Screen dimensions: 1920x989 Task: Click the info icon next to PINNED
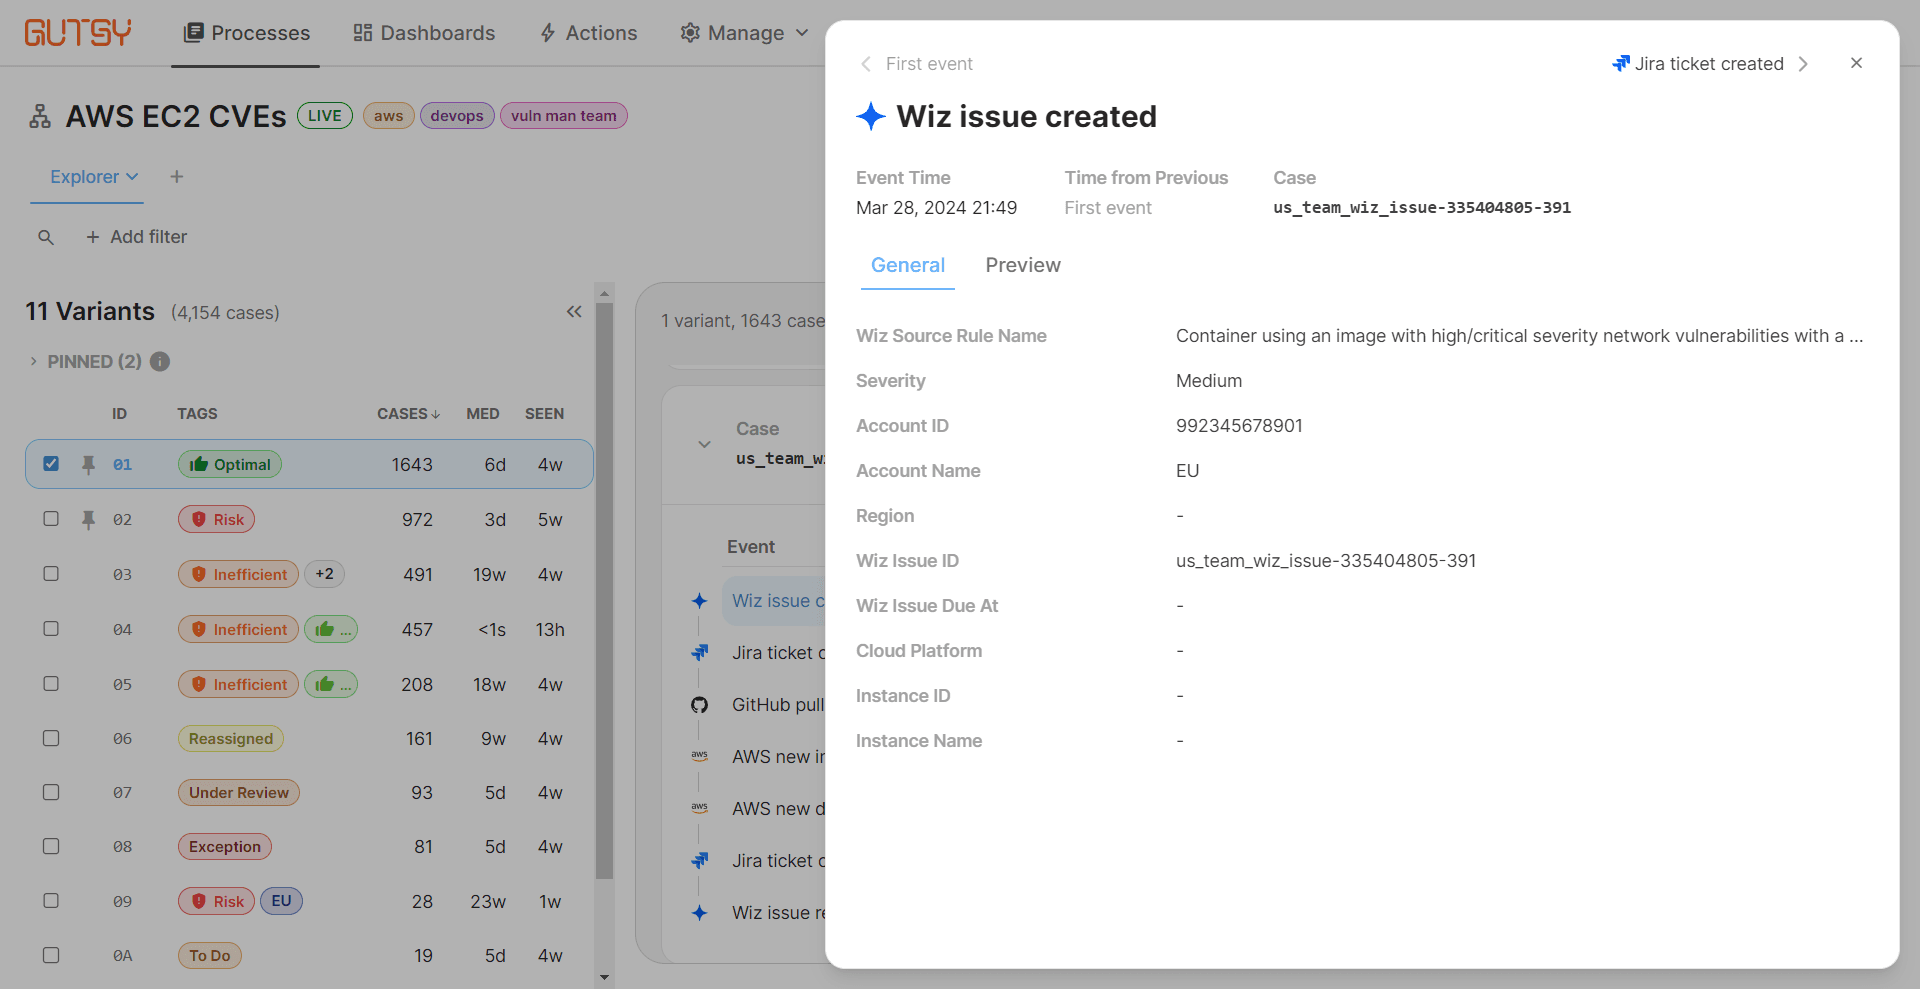160,362
